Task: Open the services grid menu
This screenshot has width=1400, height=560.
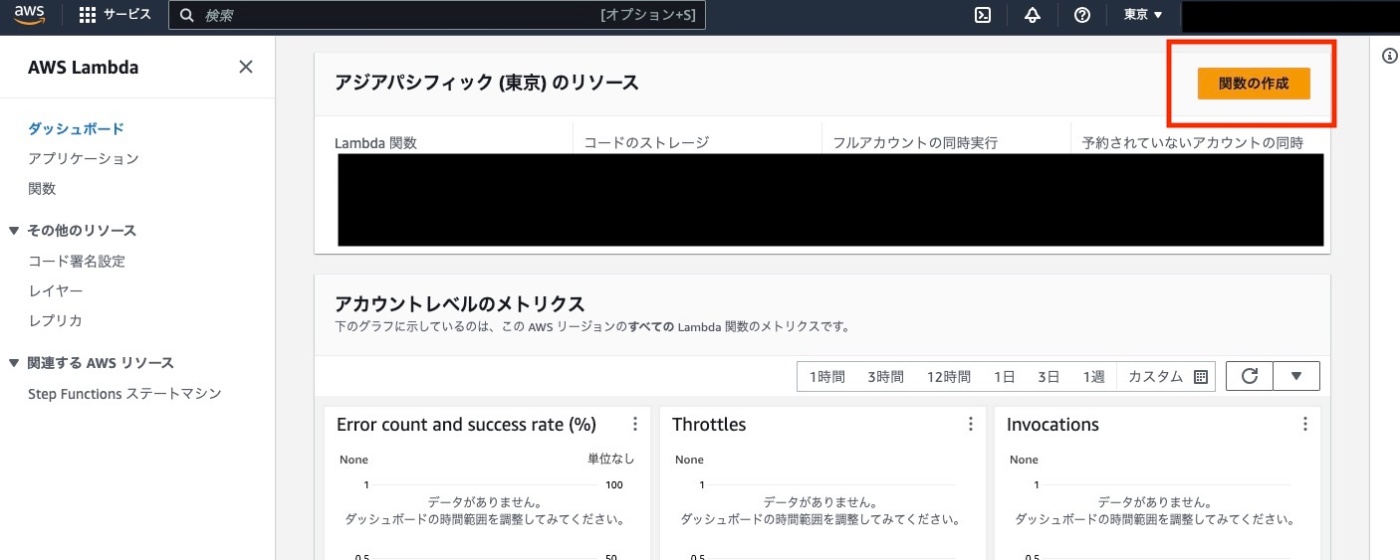Action: (87, 15)
